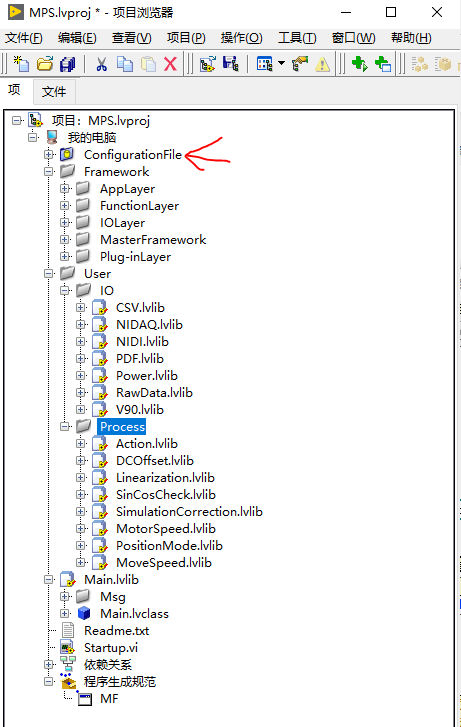Collapse the User folder
The height and width of the screenshot is (727, 461).
(x=49, y=274)
